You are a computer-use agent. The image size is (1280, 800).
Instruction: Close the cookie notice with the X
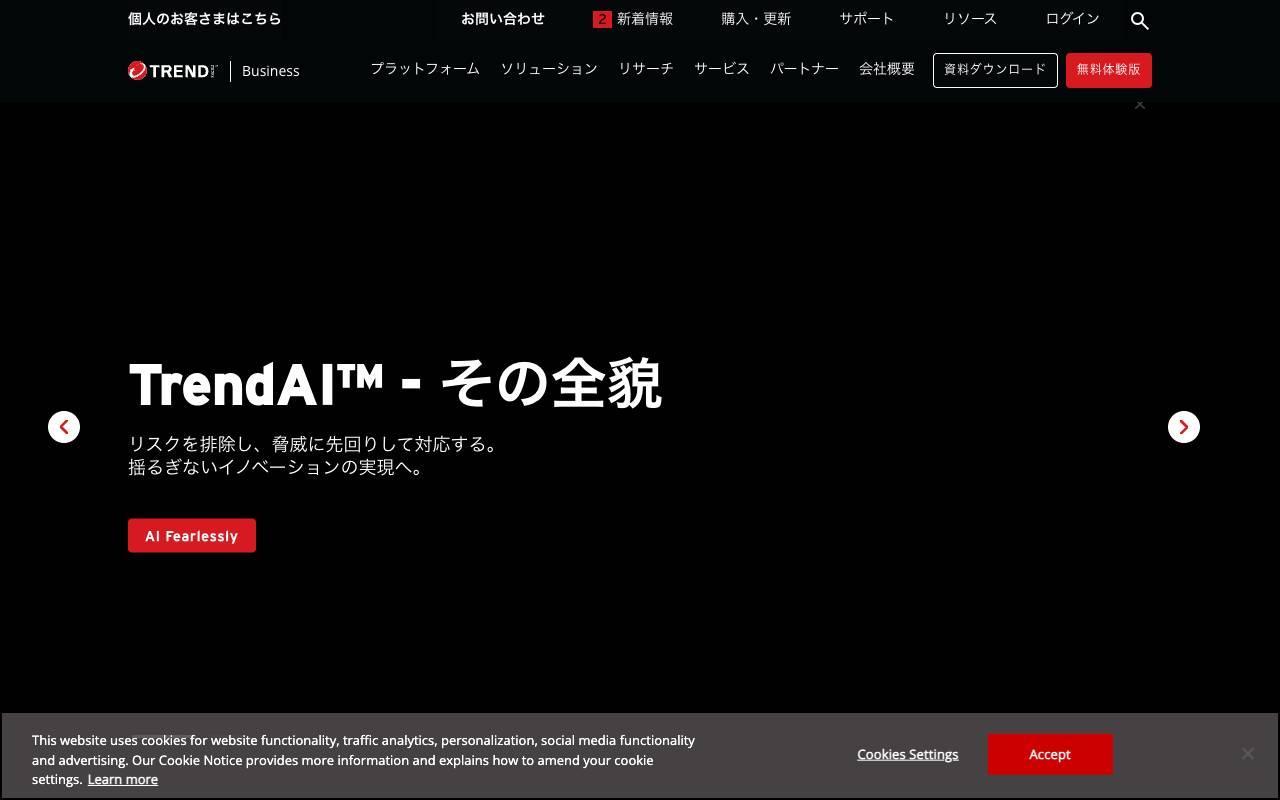[x=1248, y=753]
